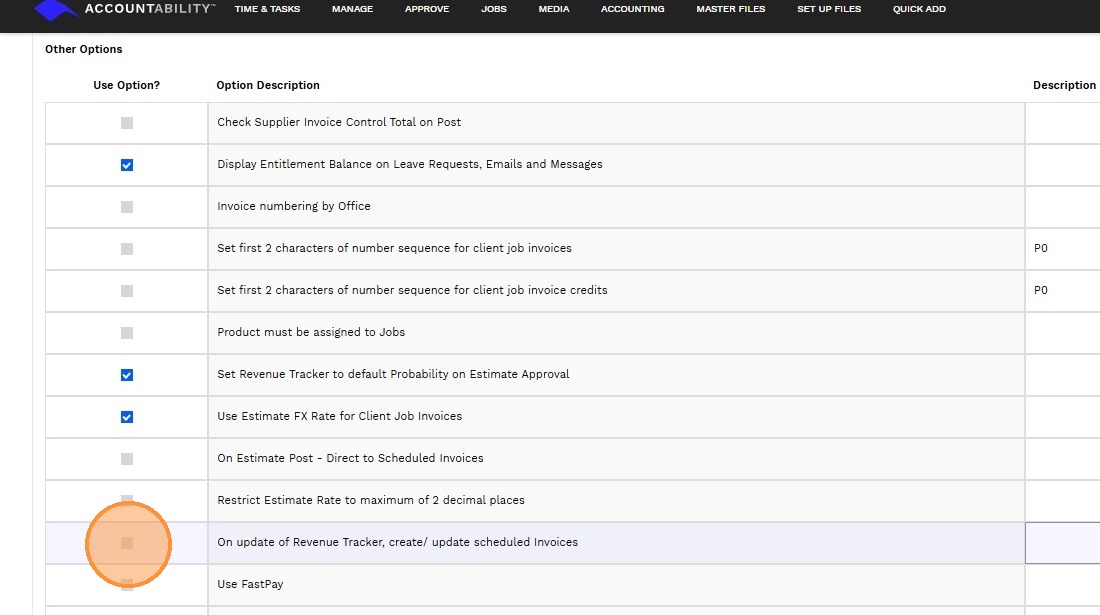The height and width of the screenshot is (615, 1100).
Task: Open the Manage menu
Action: [352, 9]
